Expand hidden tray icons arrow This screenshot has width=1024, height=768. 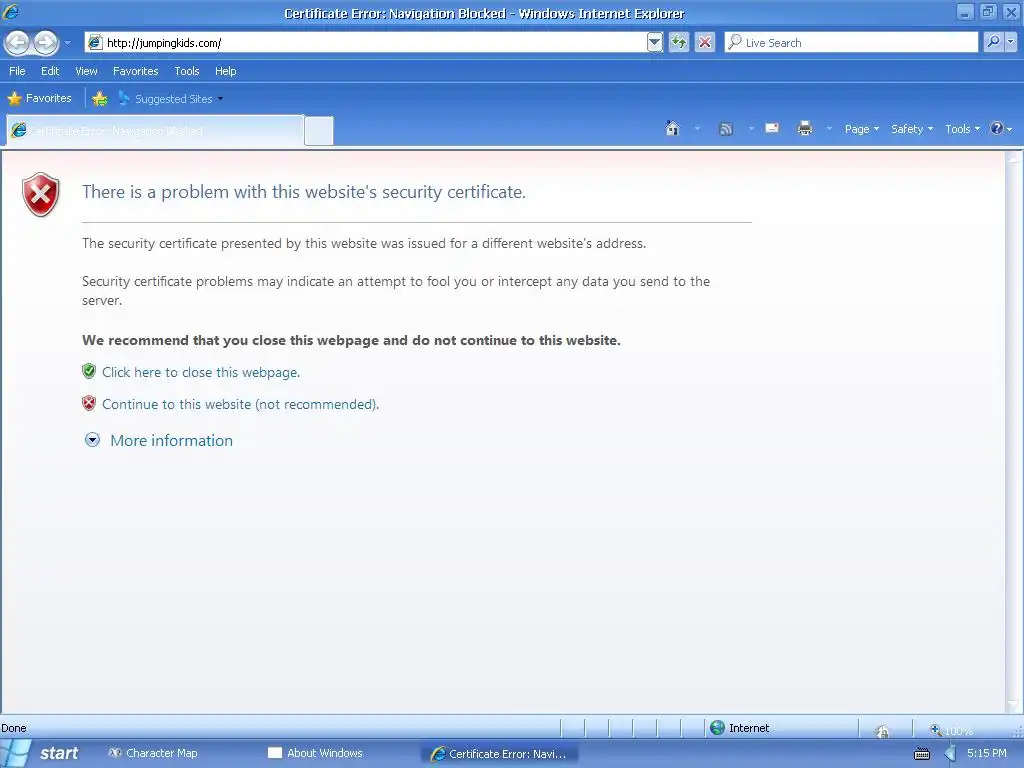[x=950, y=754]
